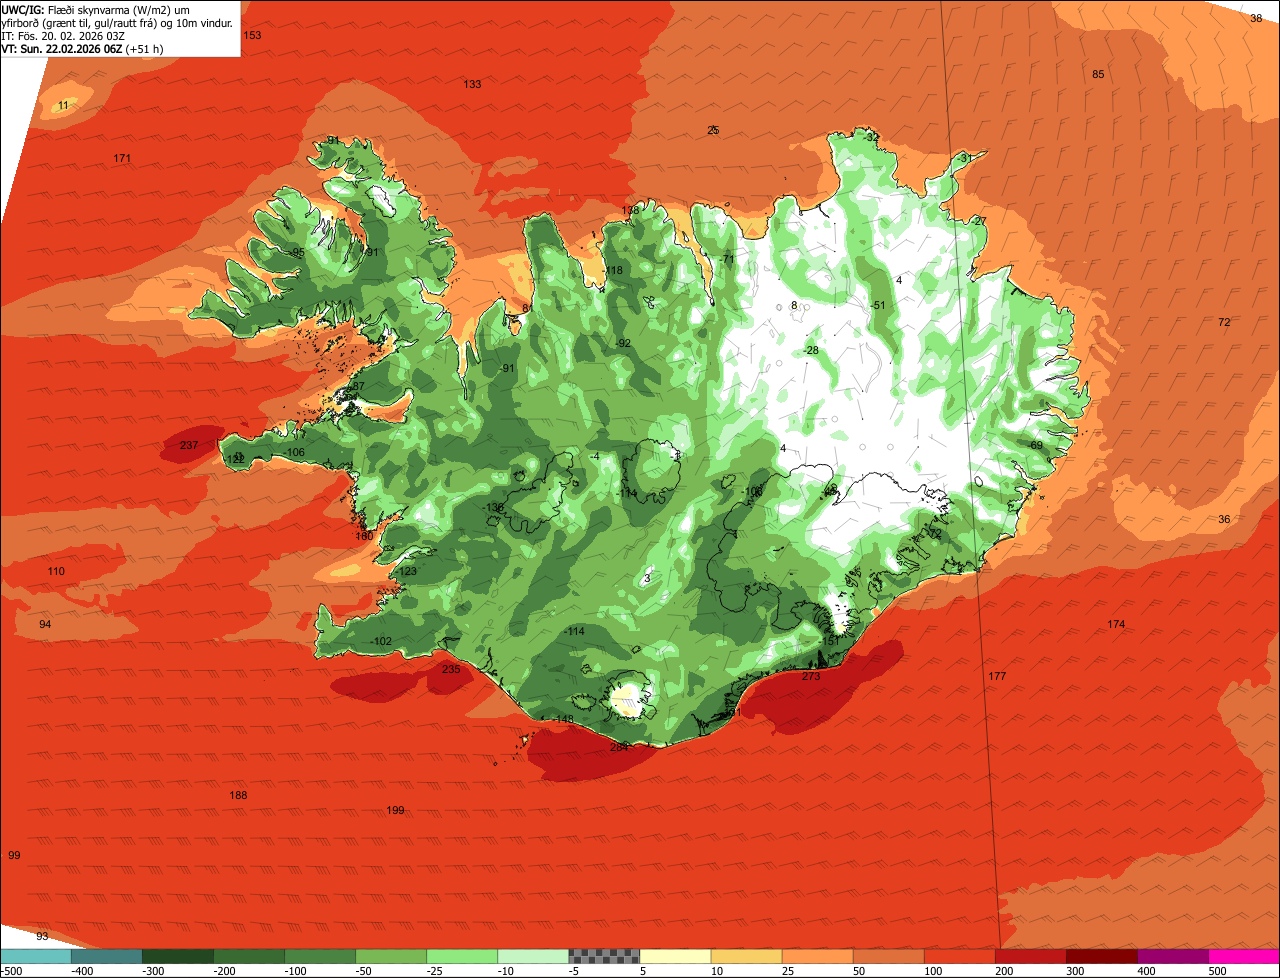
Task: Click the map value 199
Action: 395,810
